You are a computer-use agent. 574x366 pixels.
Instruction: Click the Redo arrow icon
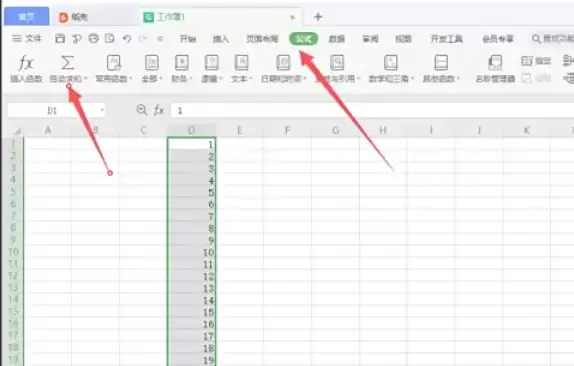click(x=143, y=38)
